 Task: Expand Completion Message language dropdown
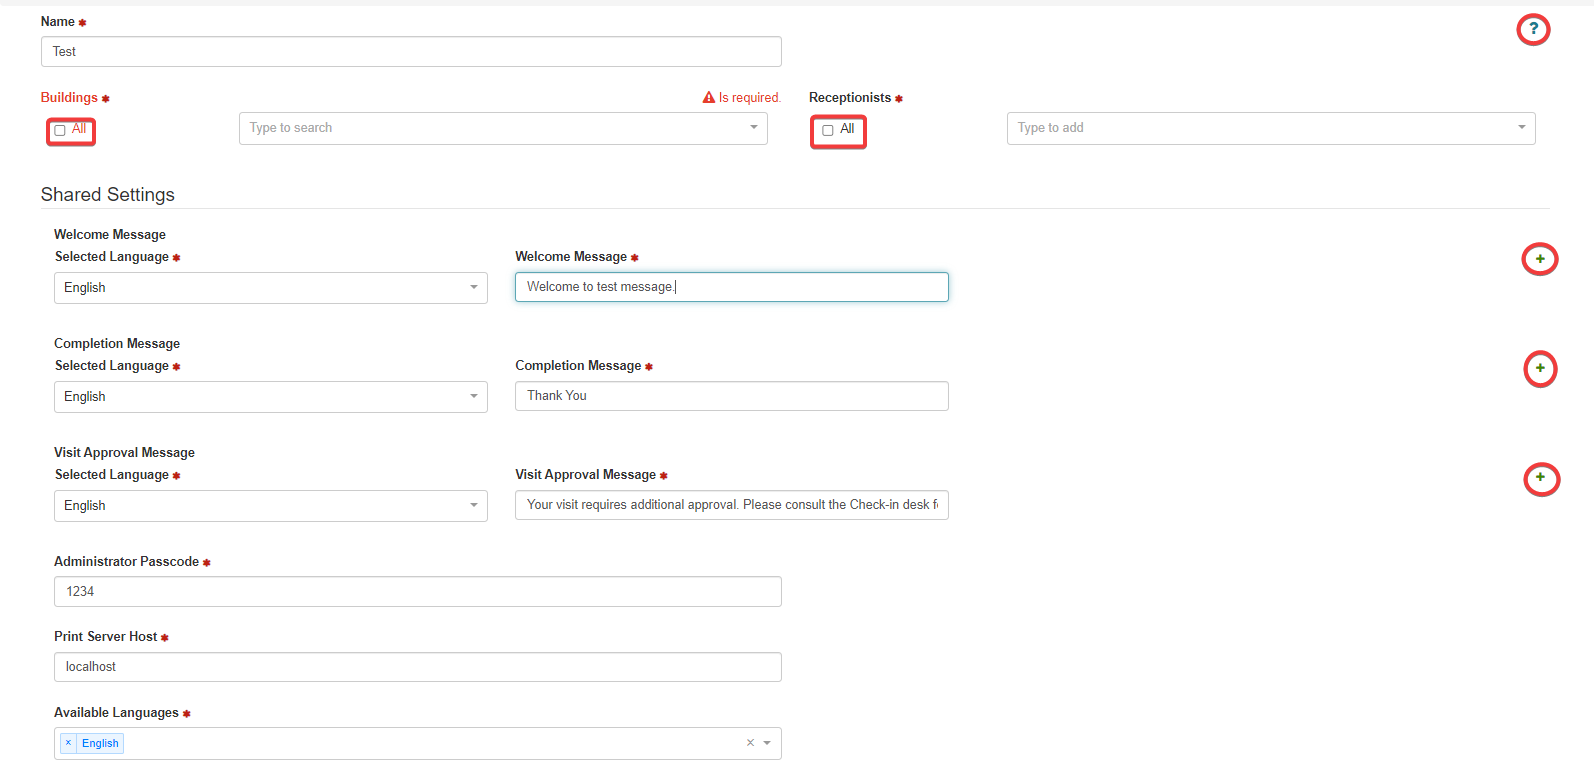coord(270,397)
